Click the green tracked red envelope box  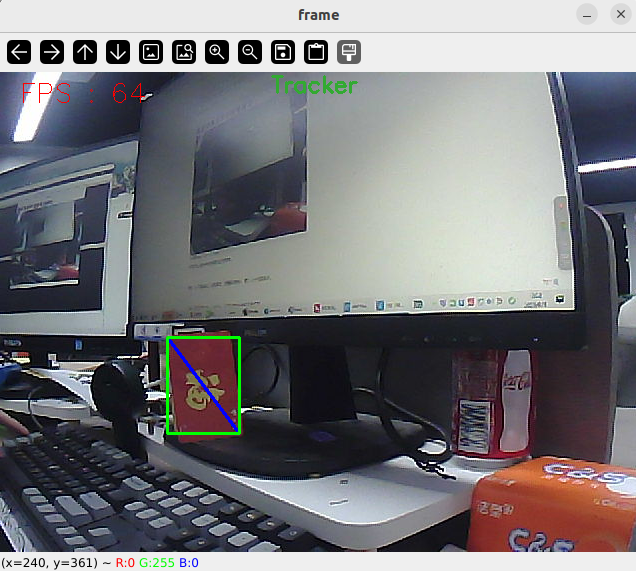(204, 385)
